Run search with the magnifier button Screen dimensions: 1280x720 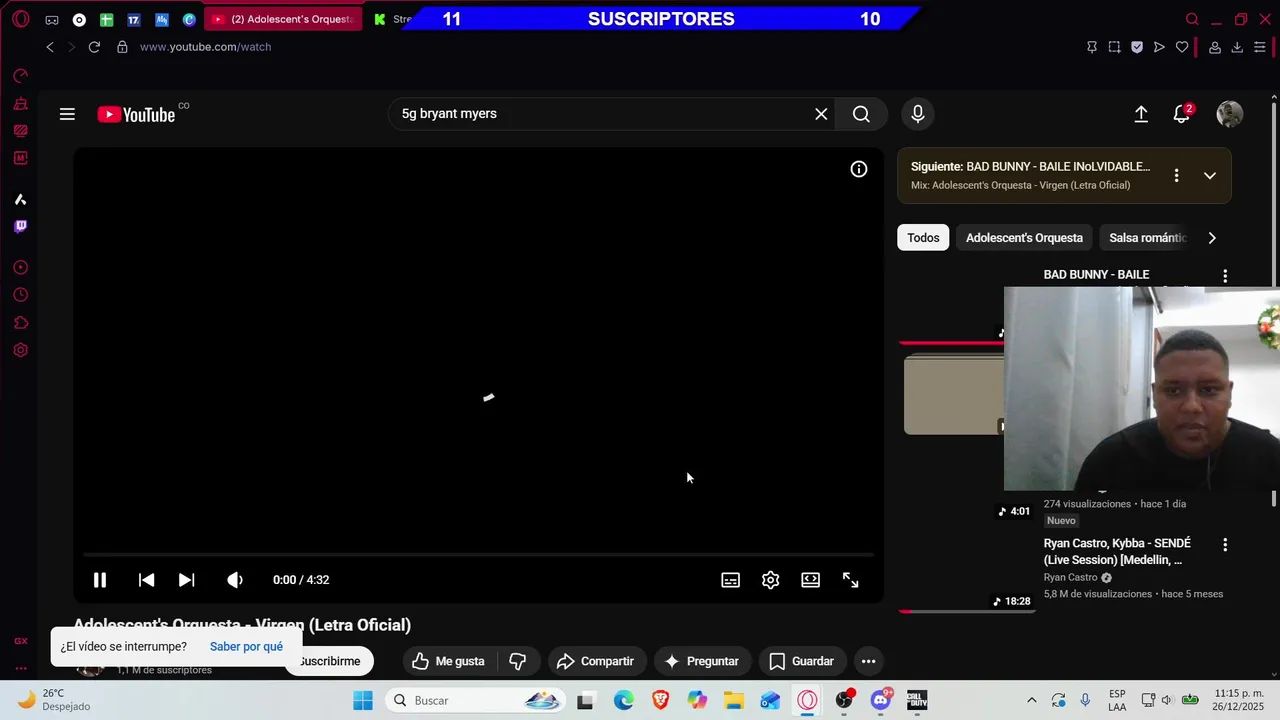click(861, 114)
